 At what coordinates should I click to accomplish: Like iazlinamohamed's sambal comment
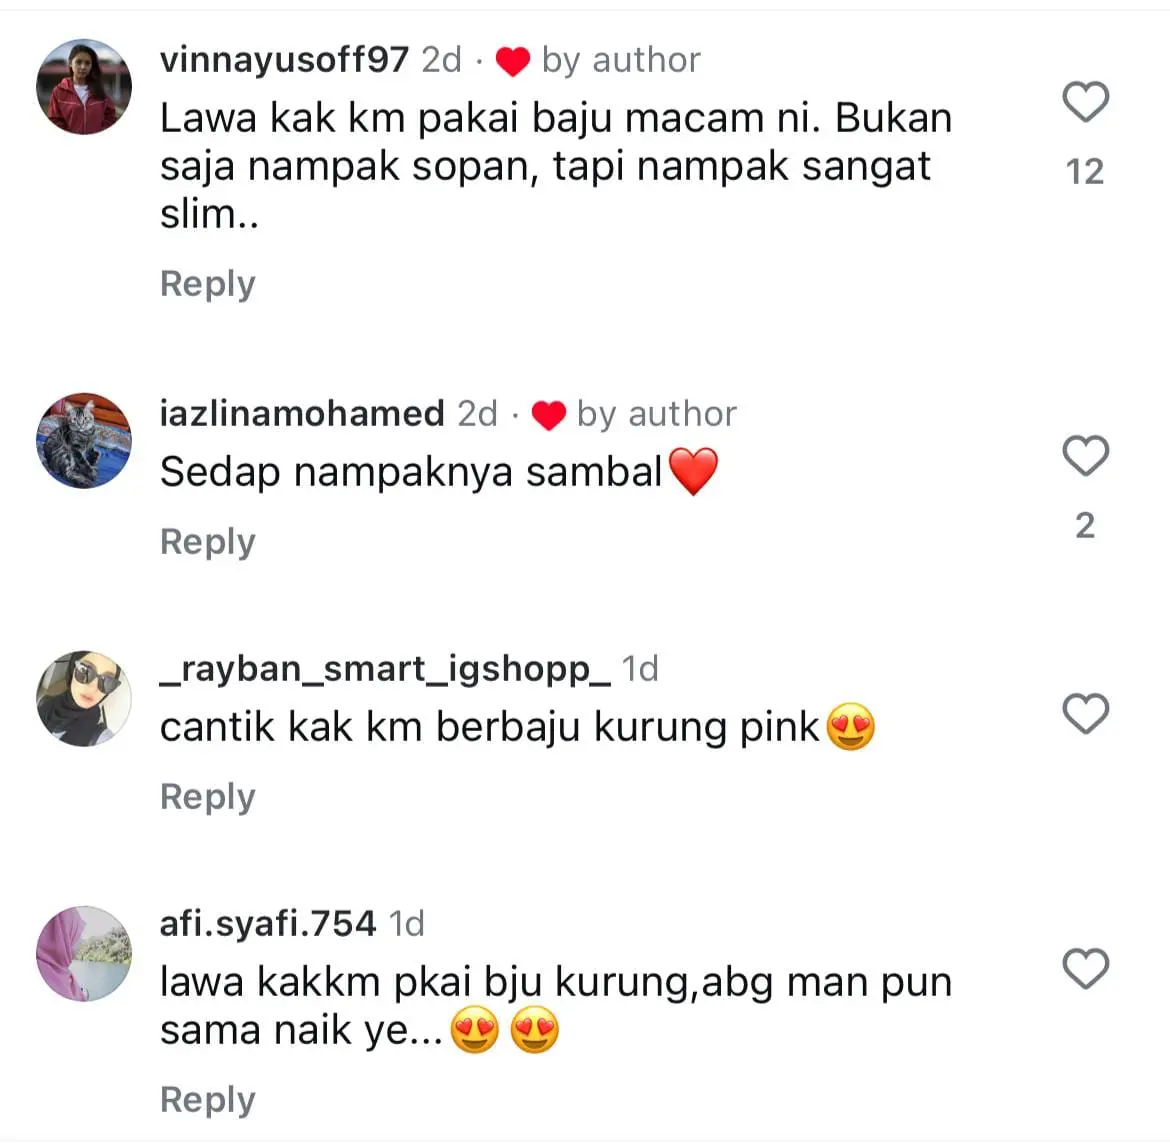1086,455
